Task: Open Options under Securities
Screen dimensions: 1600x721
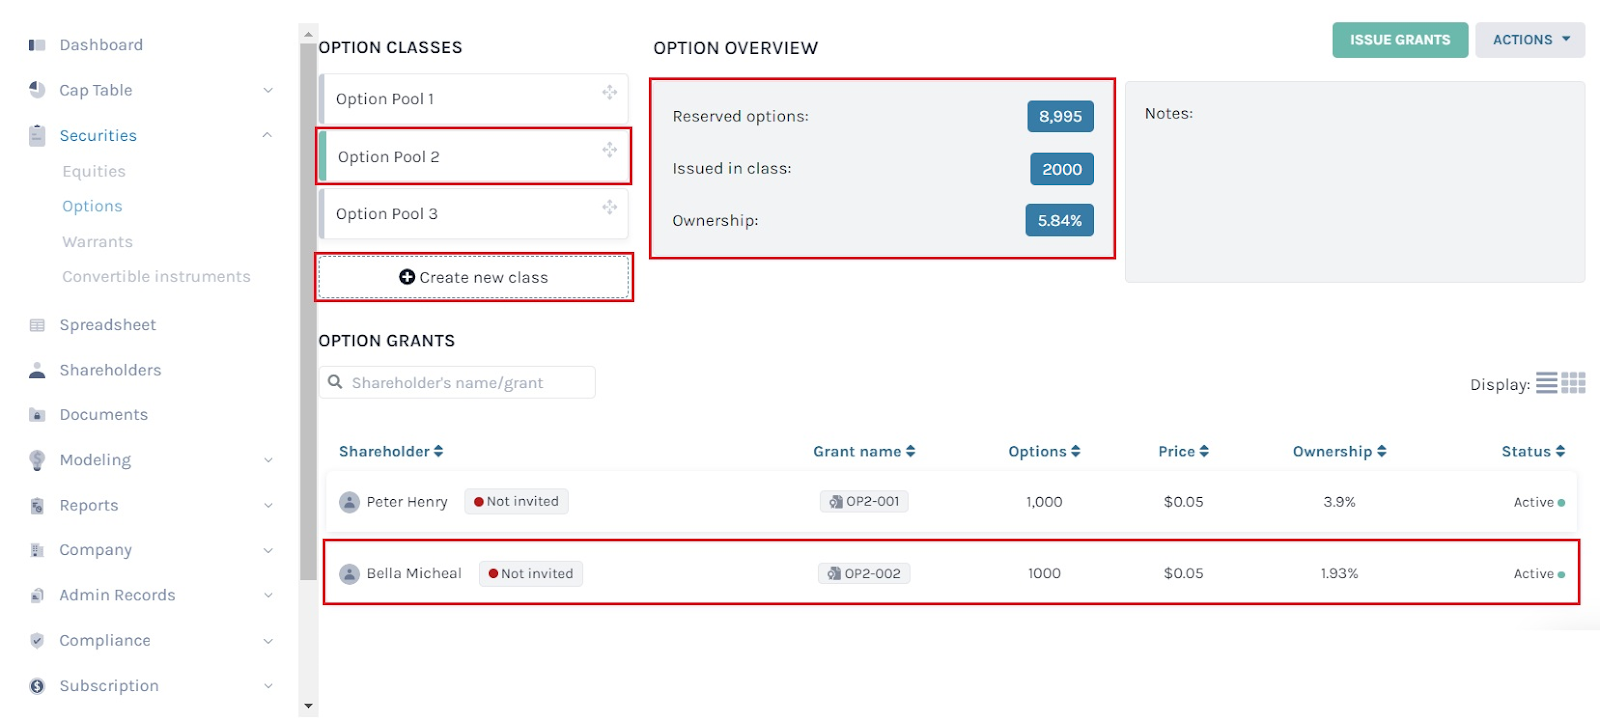Action: point(92,206)
